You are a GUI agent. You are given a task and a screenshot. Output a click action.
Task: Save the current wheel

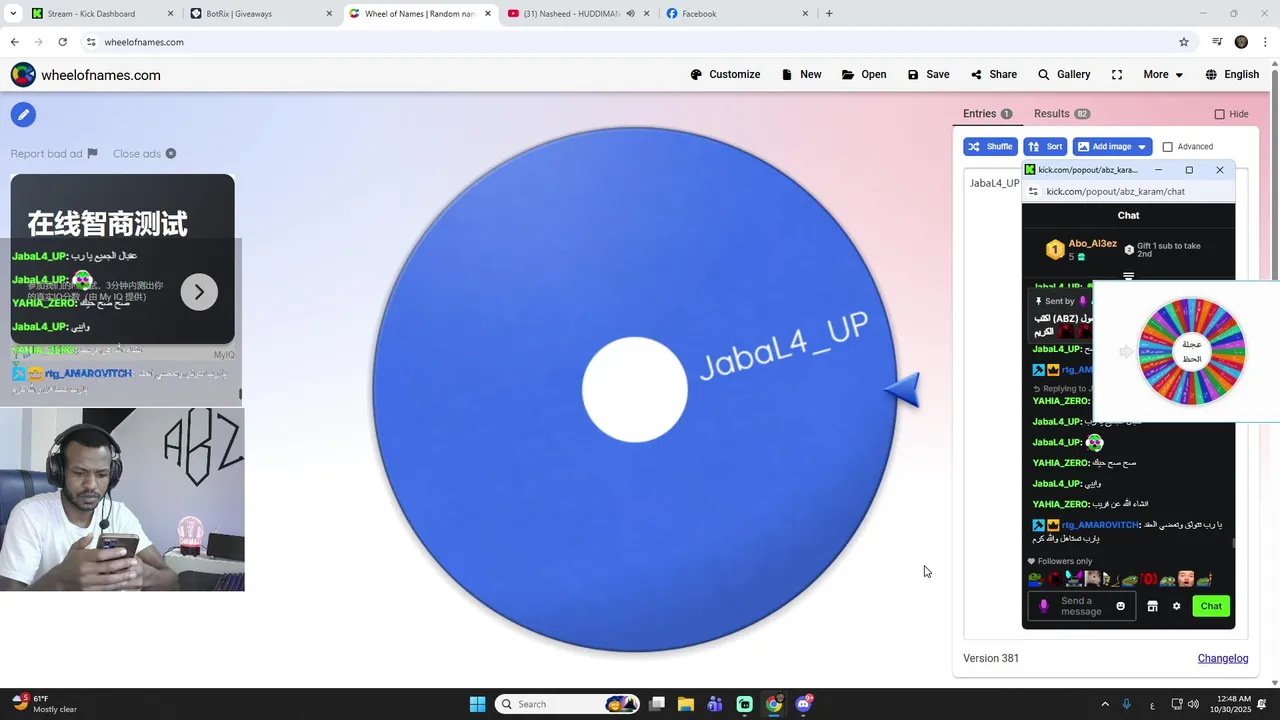pos(928,75)
